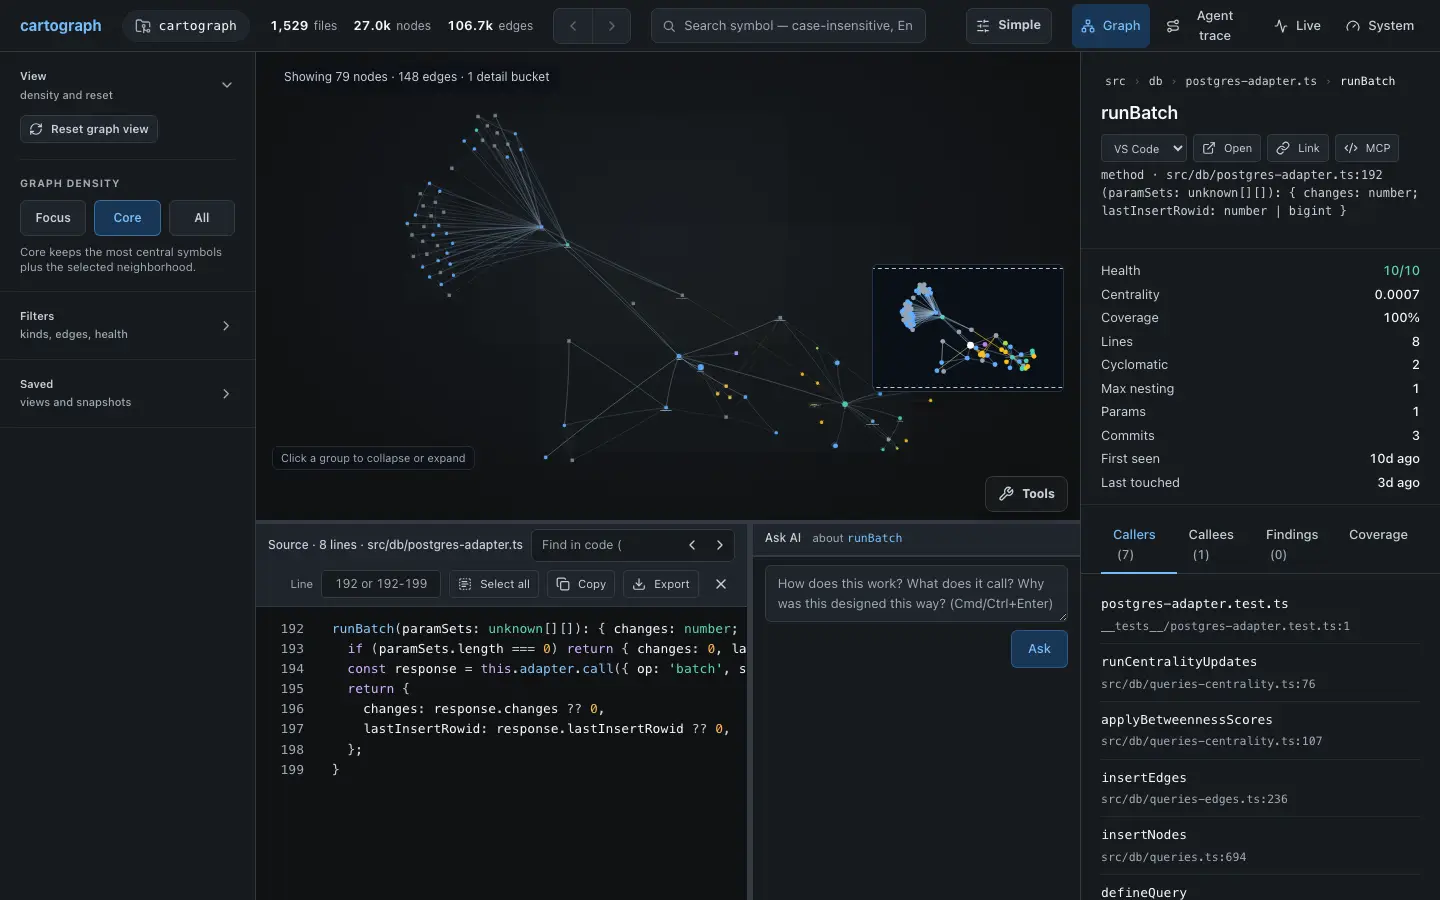Screen dimensions: 1440x900
Task: Click the Open button for runBatch
Action: [x=1227, y=148]
